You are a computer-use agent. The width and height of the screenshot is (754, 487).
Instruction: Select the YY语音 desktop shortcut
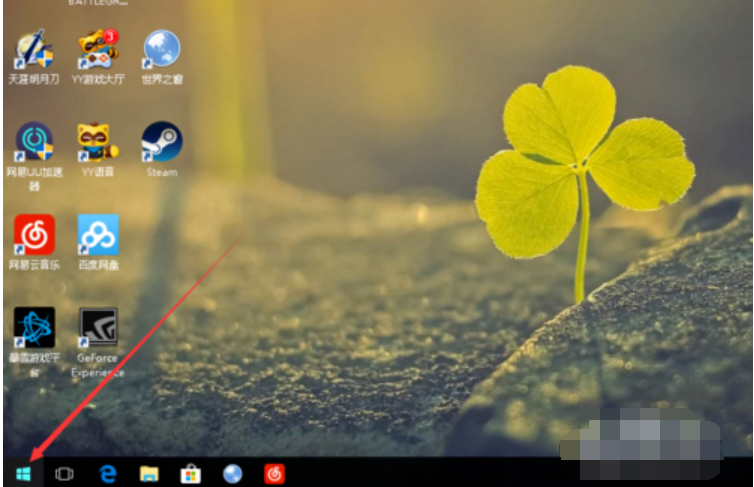[98, 143]
